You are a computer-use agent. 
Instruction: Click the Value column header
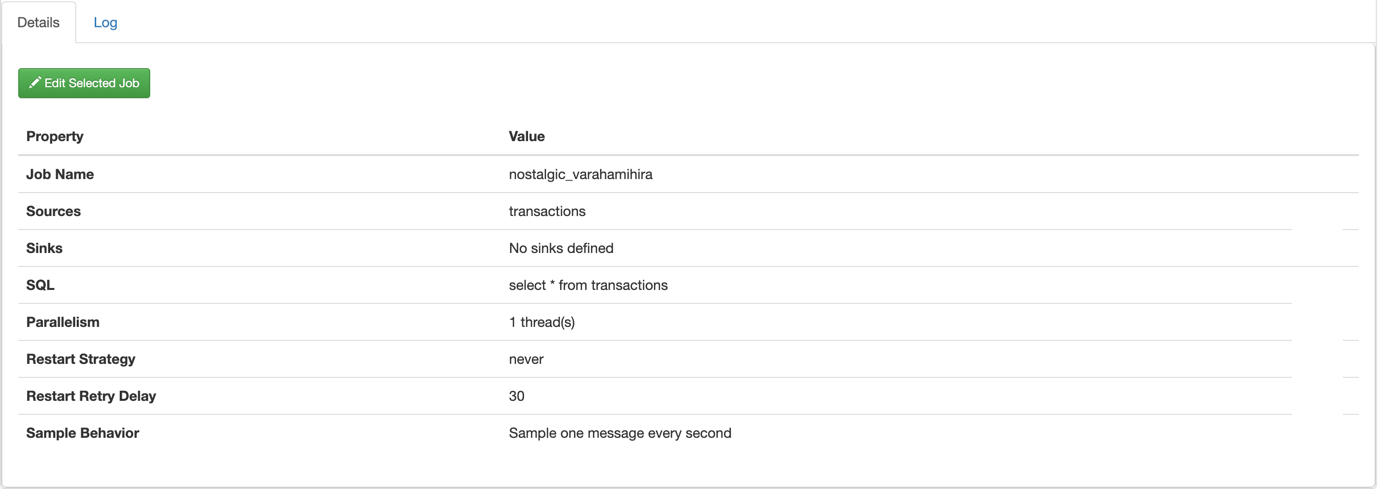point(527,136)
